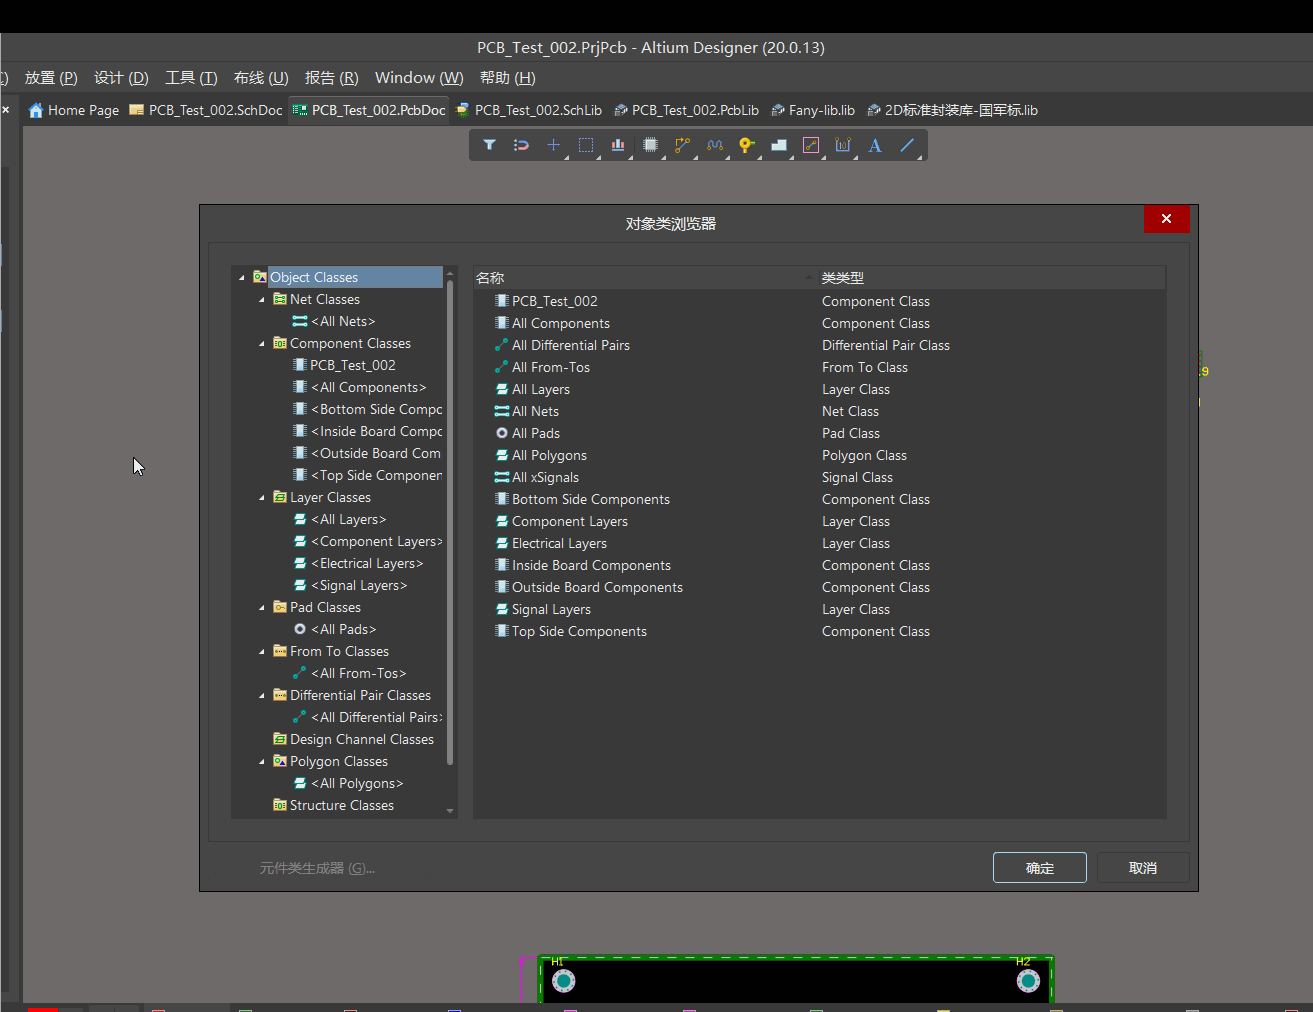1313x1012 pixels.
Task: Click the All Pads ring icon in list
Action: [x=502, y=433]
